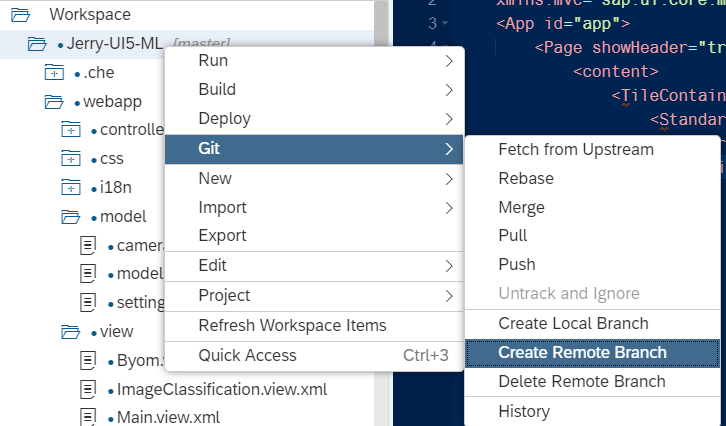Collapse code fold arrow at line 3
This screenshot has width=726, height=426.
pos(444,22)
